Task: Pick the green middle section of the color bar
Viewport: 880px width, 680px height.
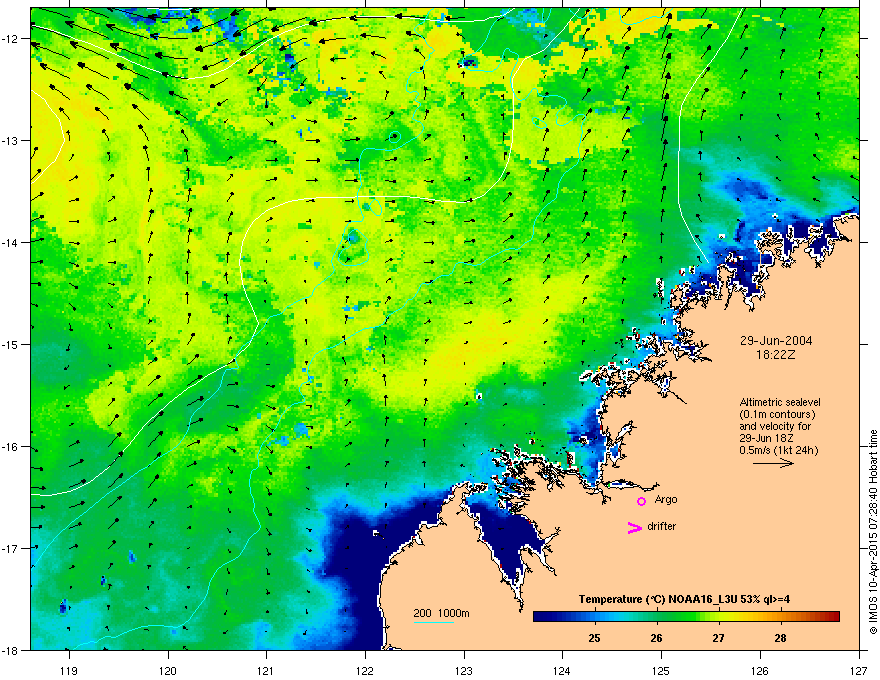Action: (680, 617)
